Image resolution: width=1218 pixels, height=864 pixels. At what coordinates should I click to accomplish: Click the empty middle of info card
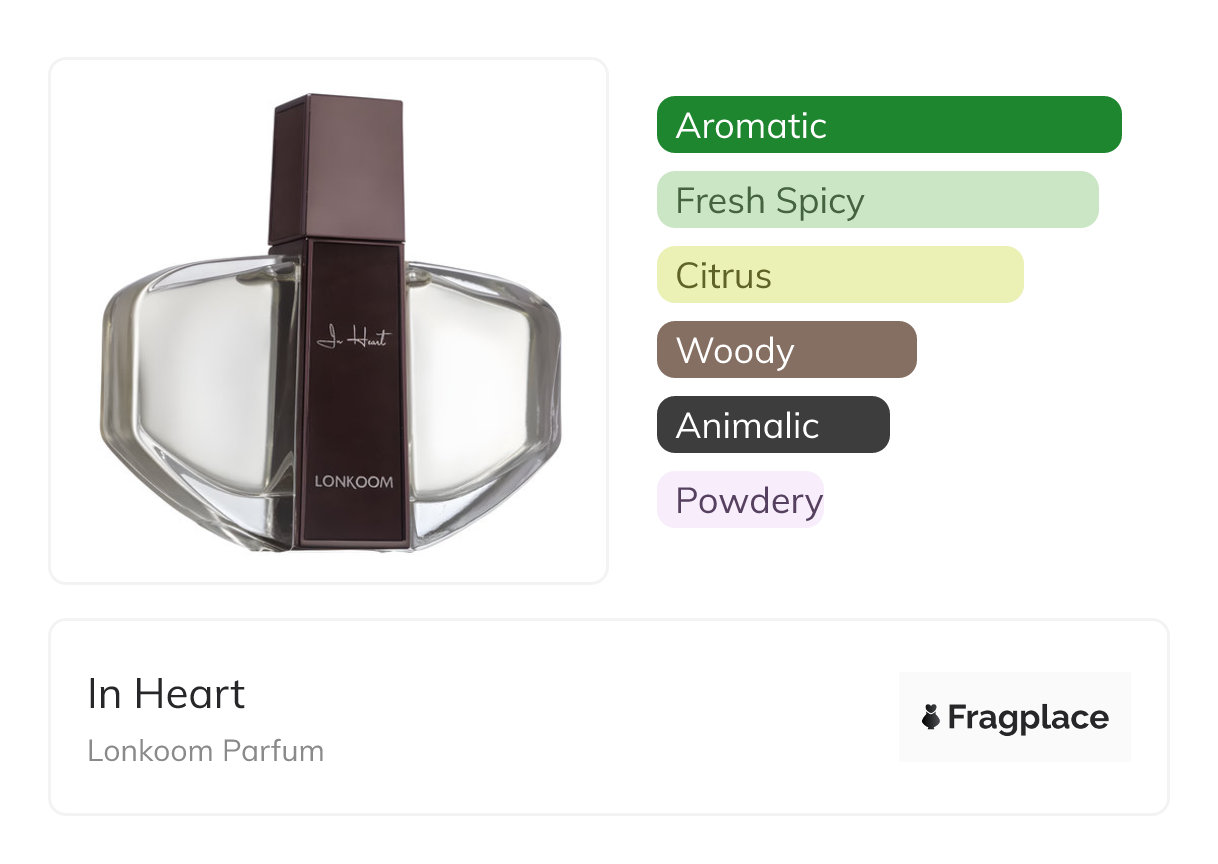[x=600, y=717]
